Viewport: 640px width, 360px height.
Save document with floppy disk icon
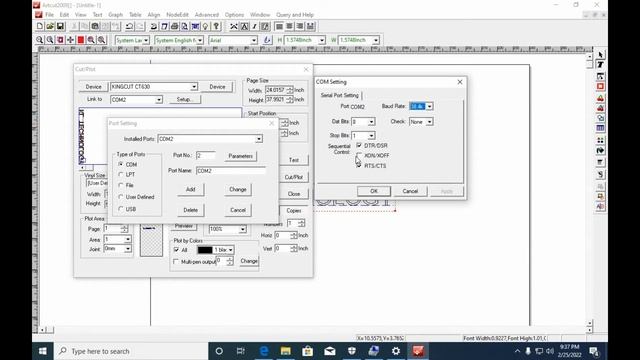tap(60, 27)
